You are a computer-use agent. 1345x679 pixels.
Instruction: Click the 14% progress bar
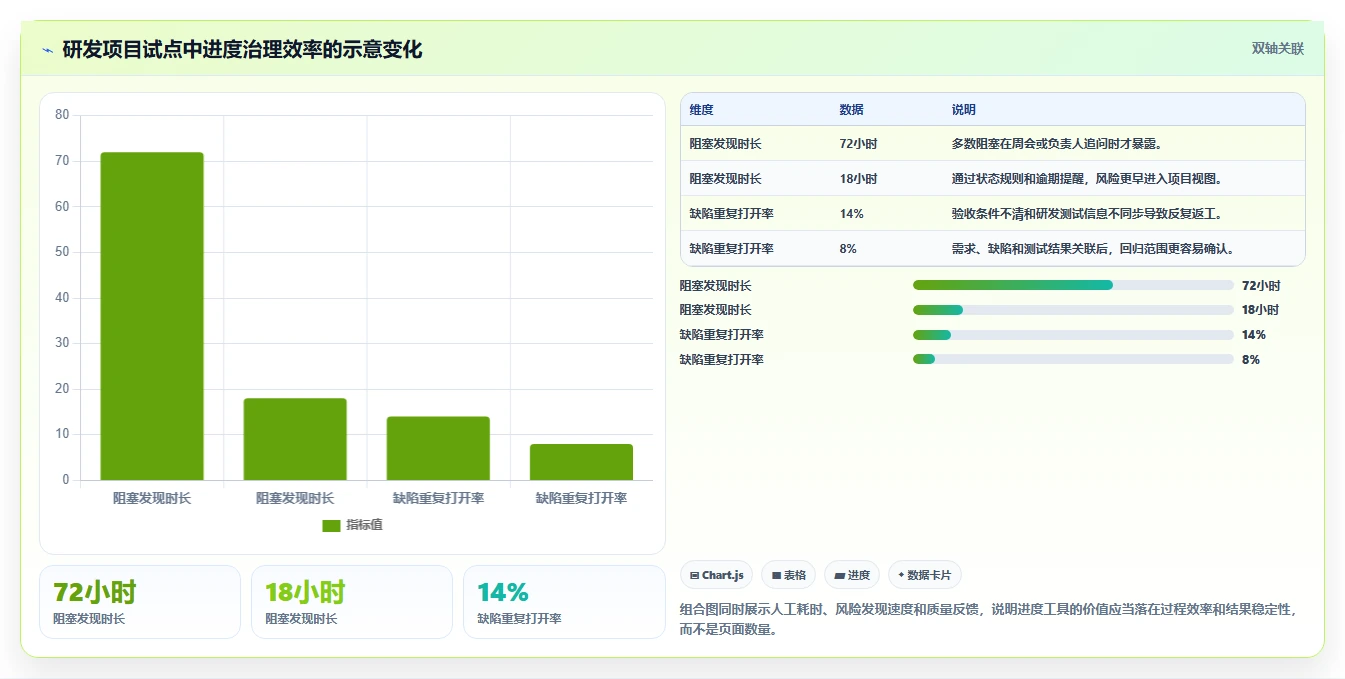pos(1073,335)
